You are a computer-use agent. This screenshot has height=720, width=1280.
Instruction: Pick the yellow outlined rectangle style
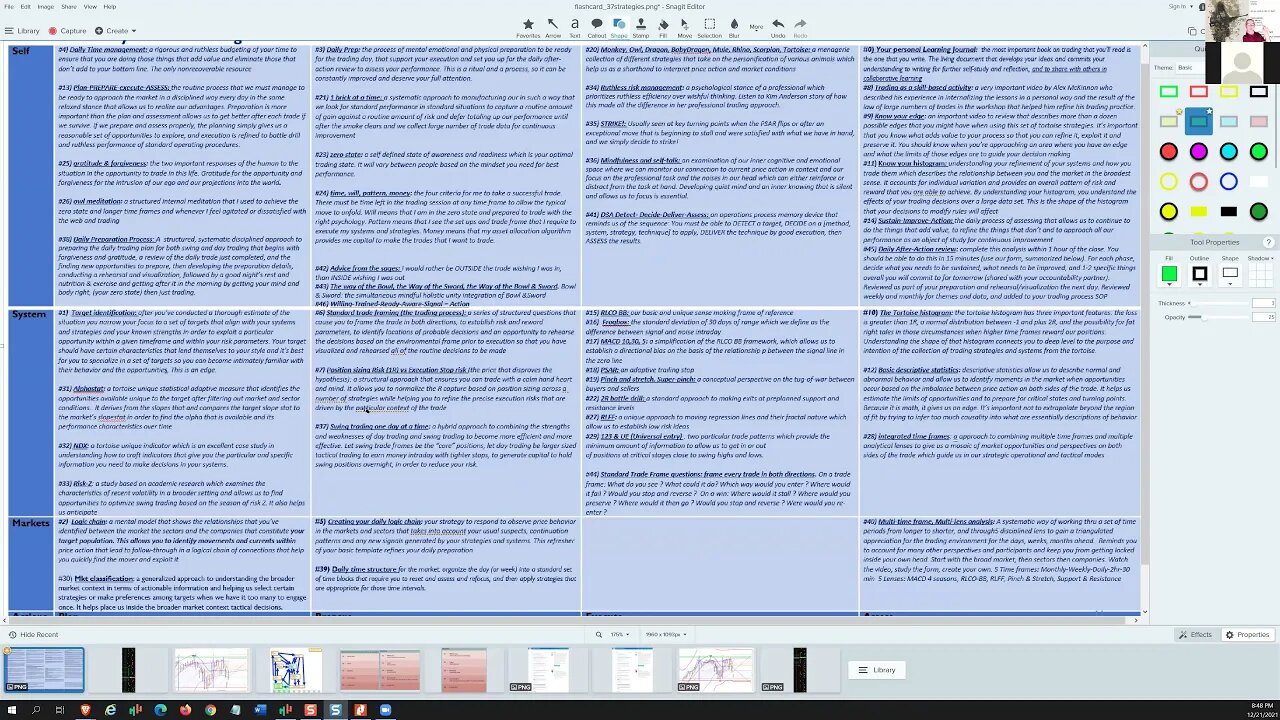click(1229, 92)
